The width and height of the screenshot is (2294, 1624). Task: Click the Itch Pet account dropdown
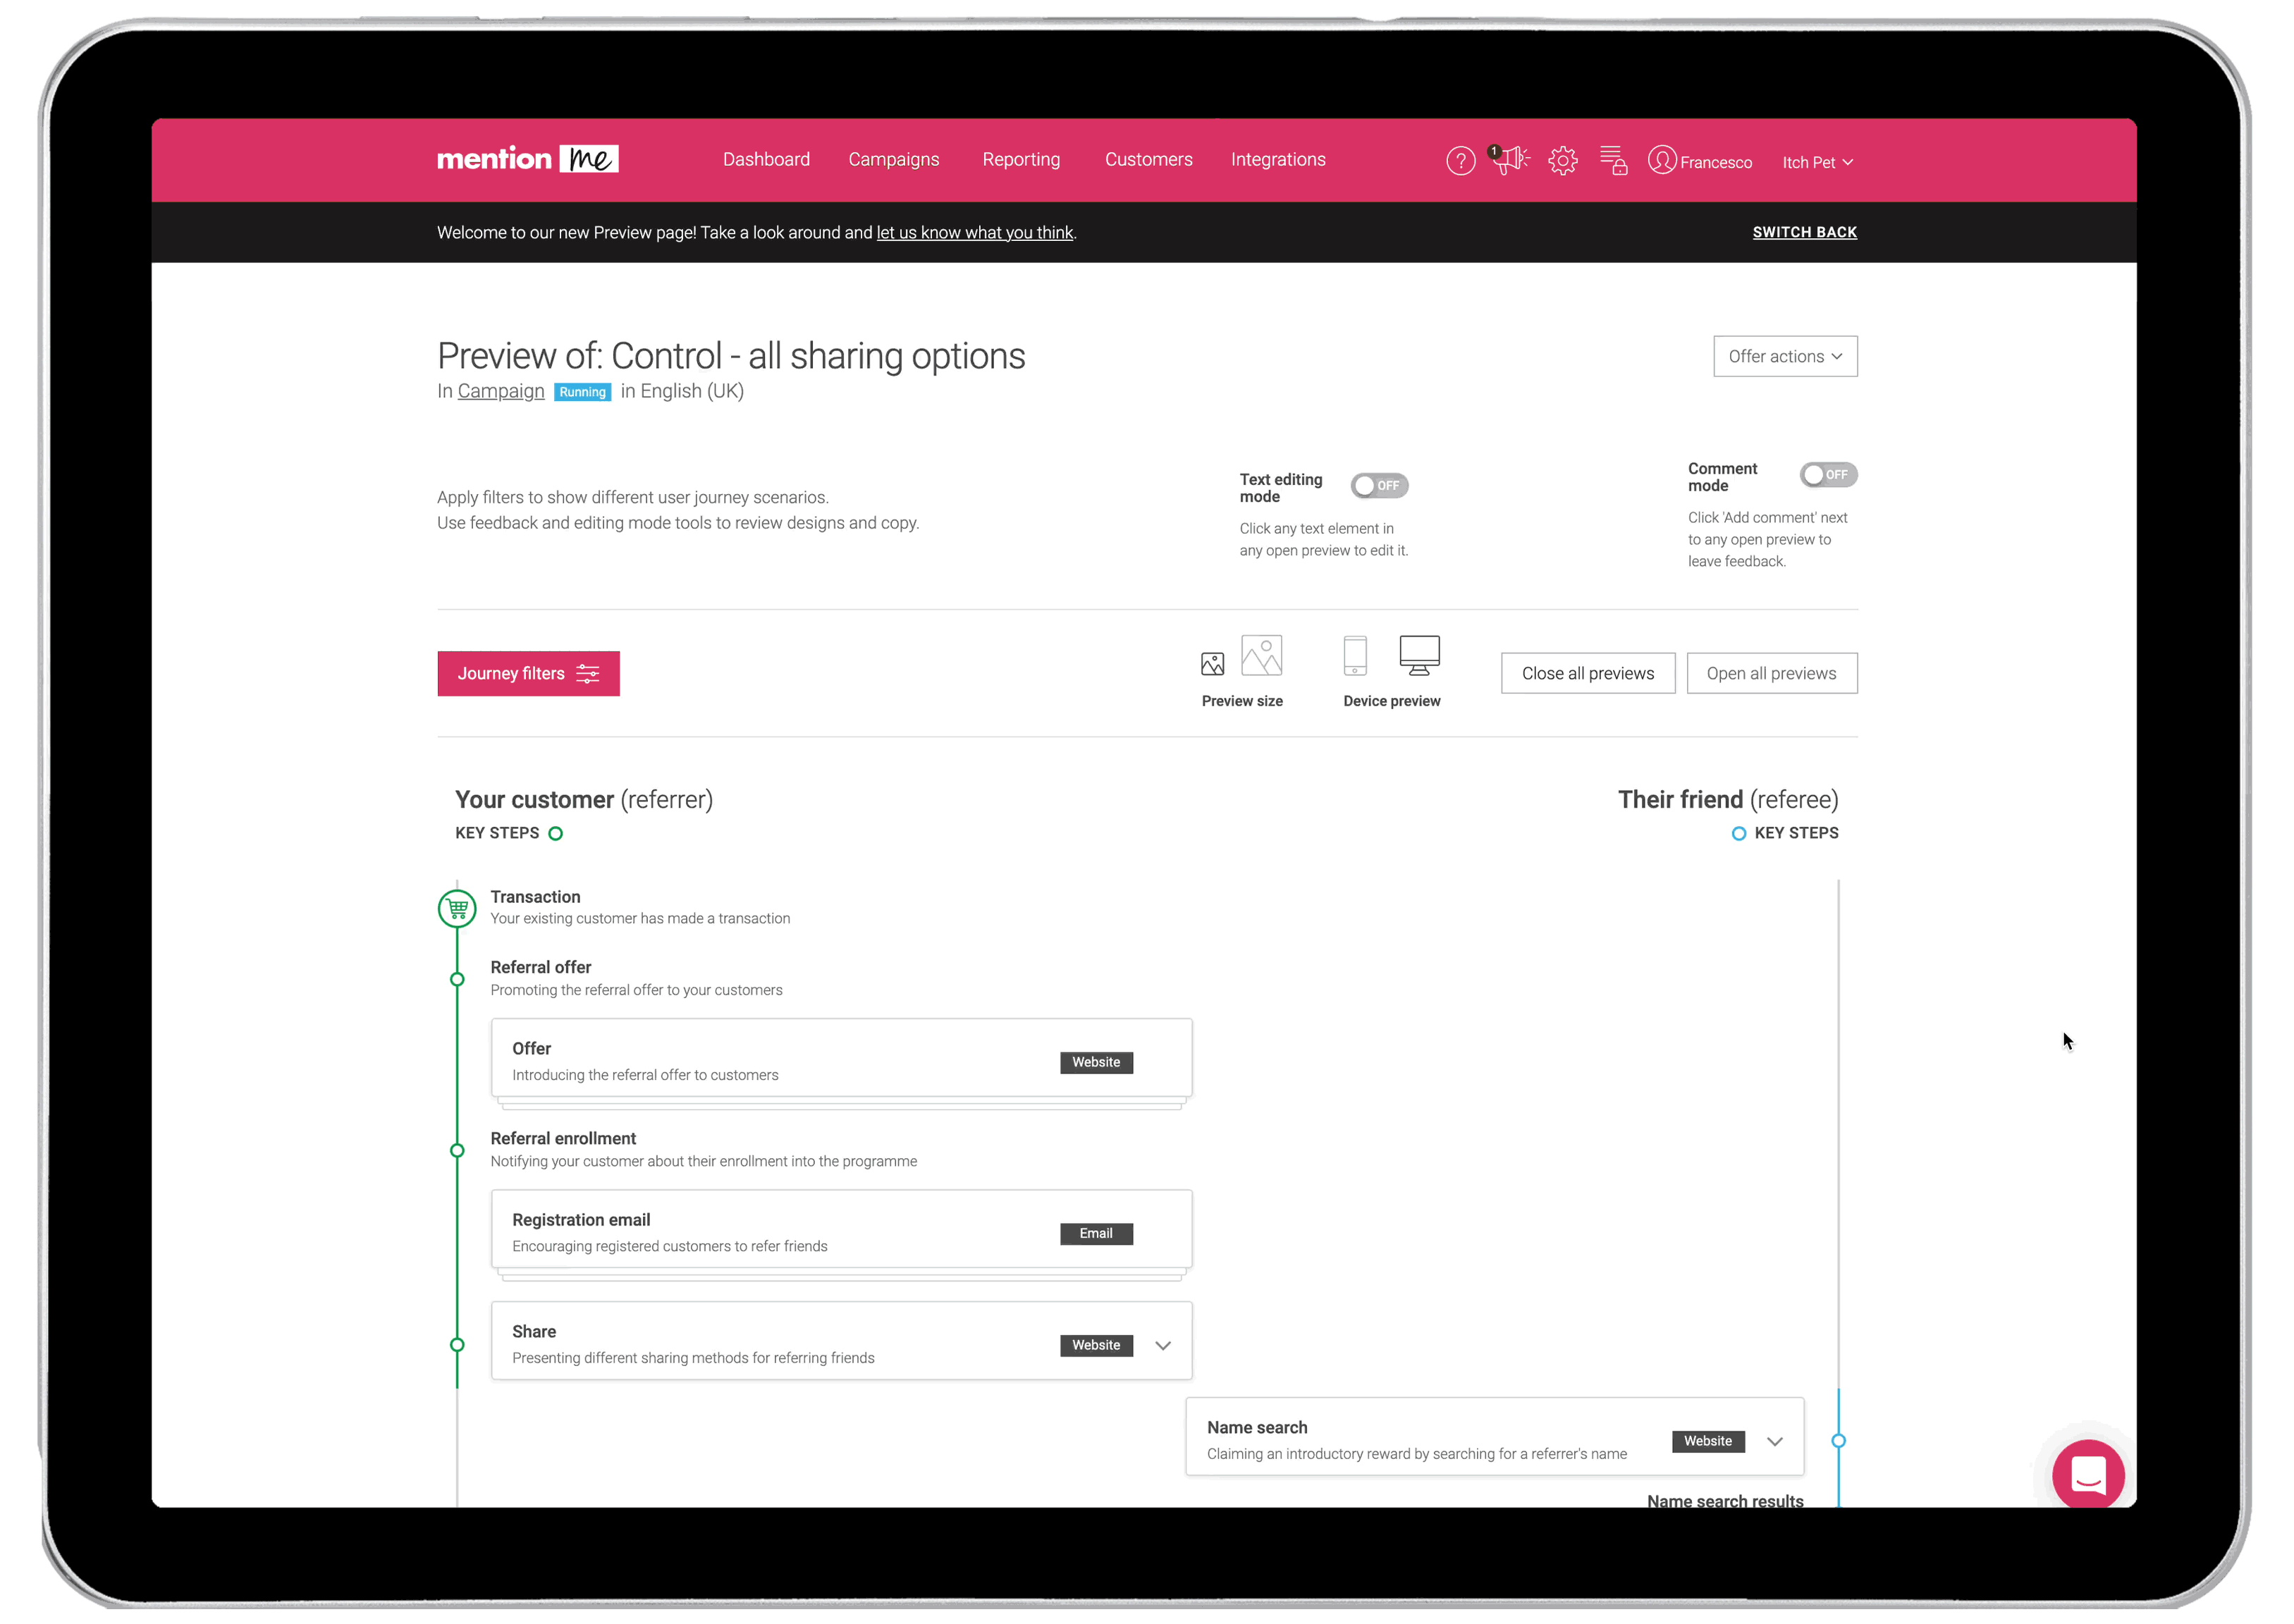tap(1820, 161)
